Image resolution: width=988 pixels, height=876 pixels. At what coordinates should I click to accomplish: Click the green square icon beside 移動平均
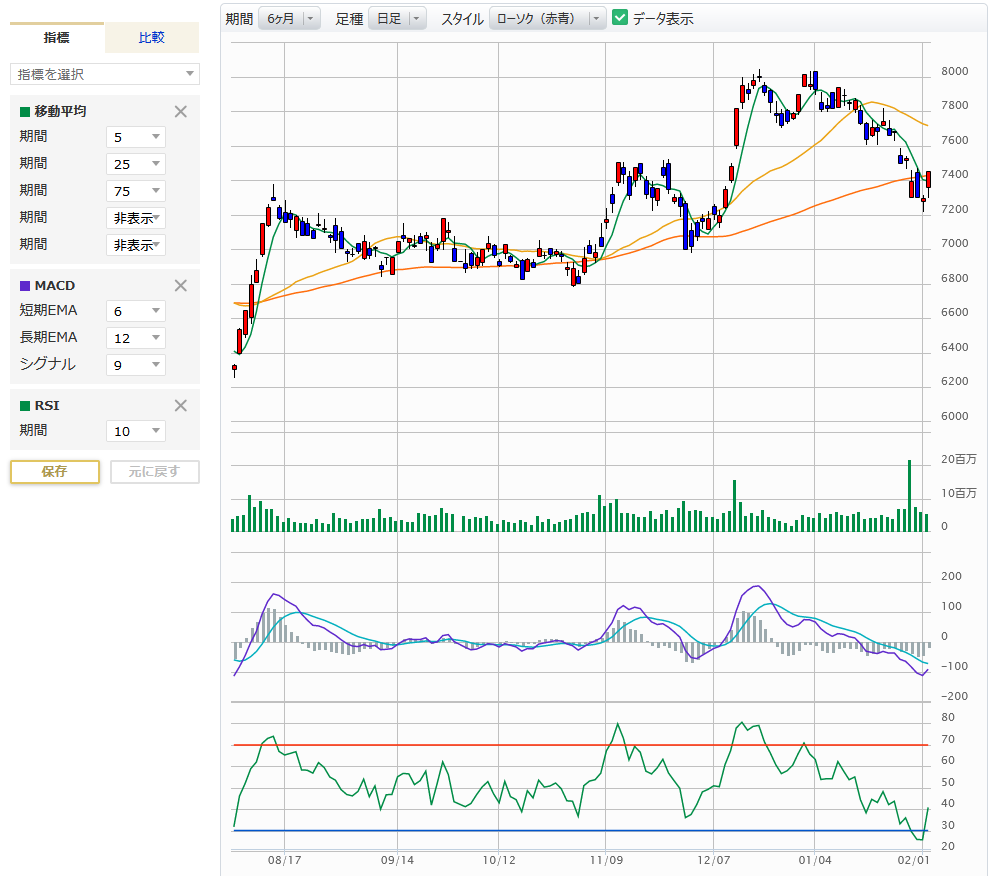25,112
